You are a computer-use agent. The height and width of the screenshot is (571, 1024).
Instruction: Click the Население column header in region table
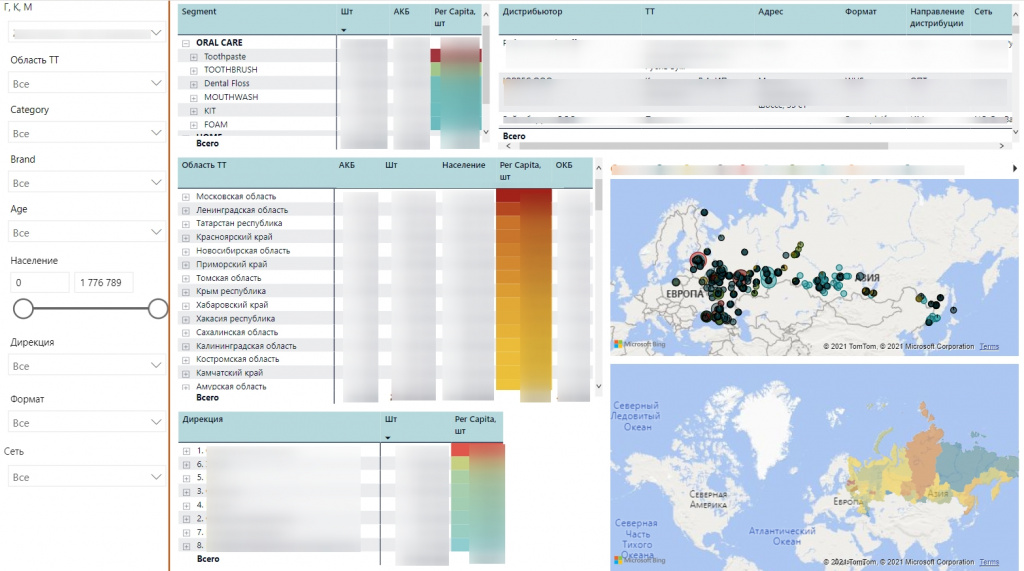tap(463, 165)
